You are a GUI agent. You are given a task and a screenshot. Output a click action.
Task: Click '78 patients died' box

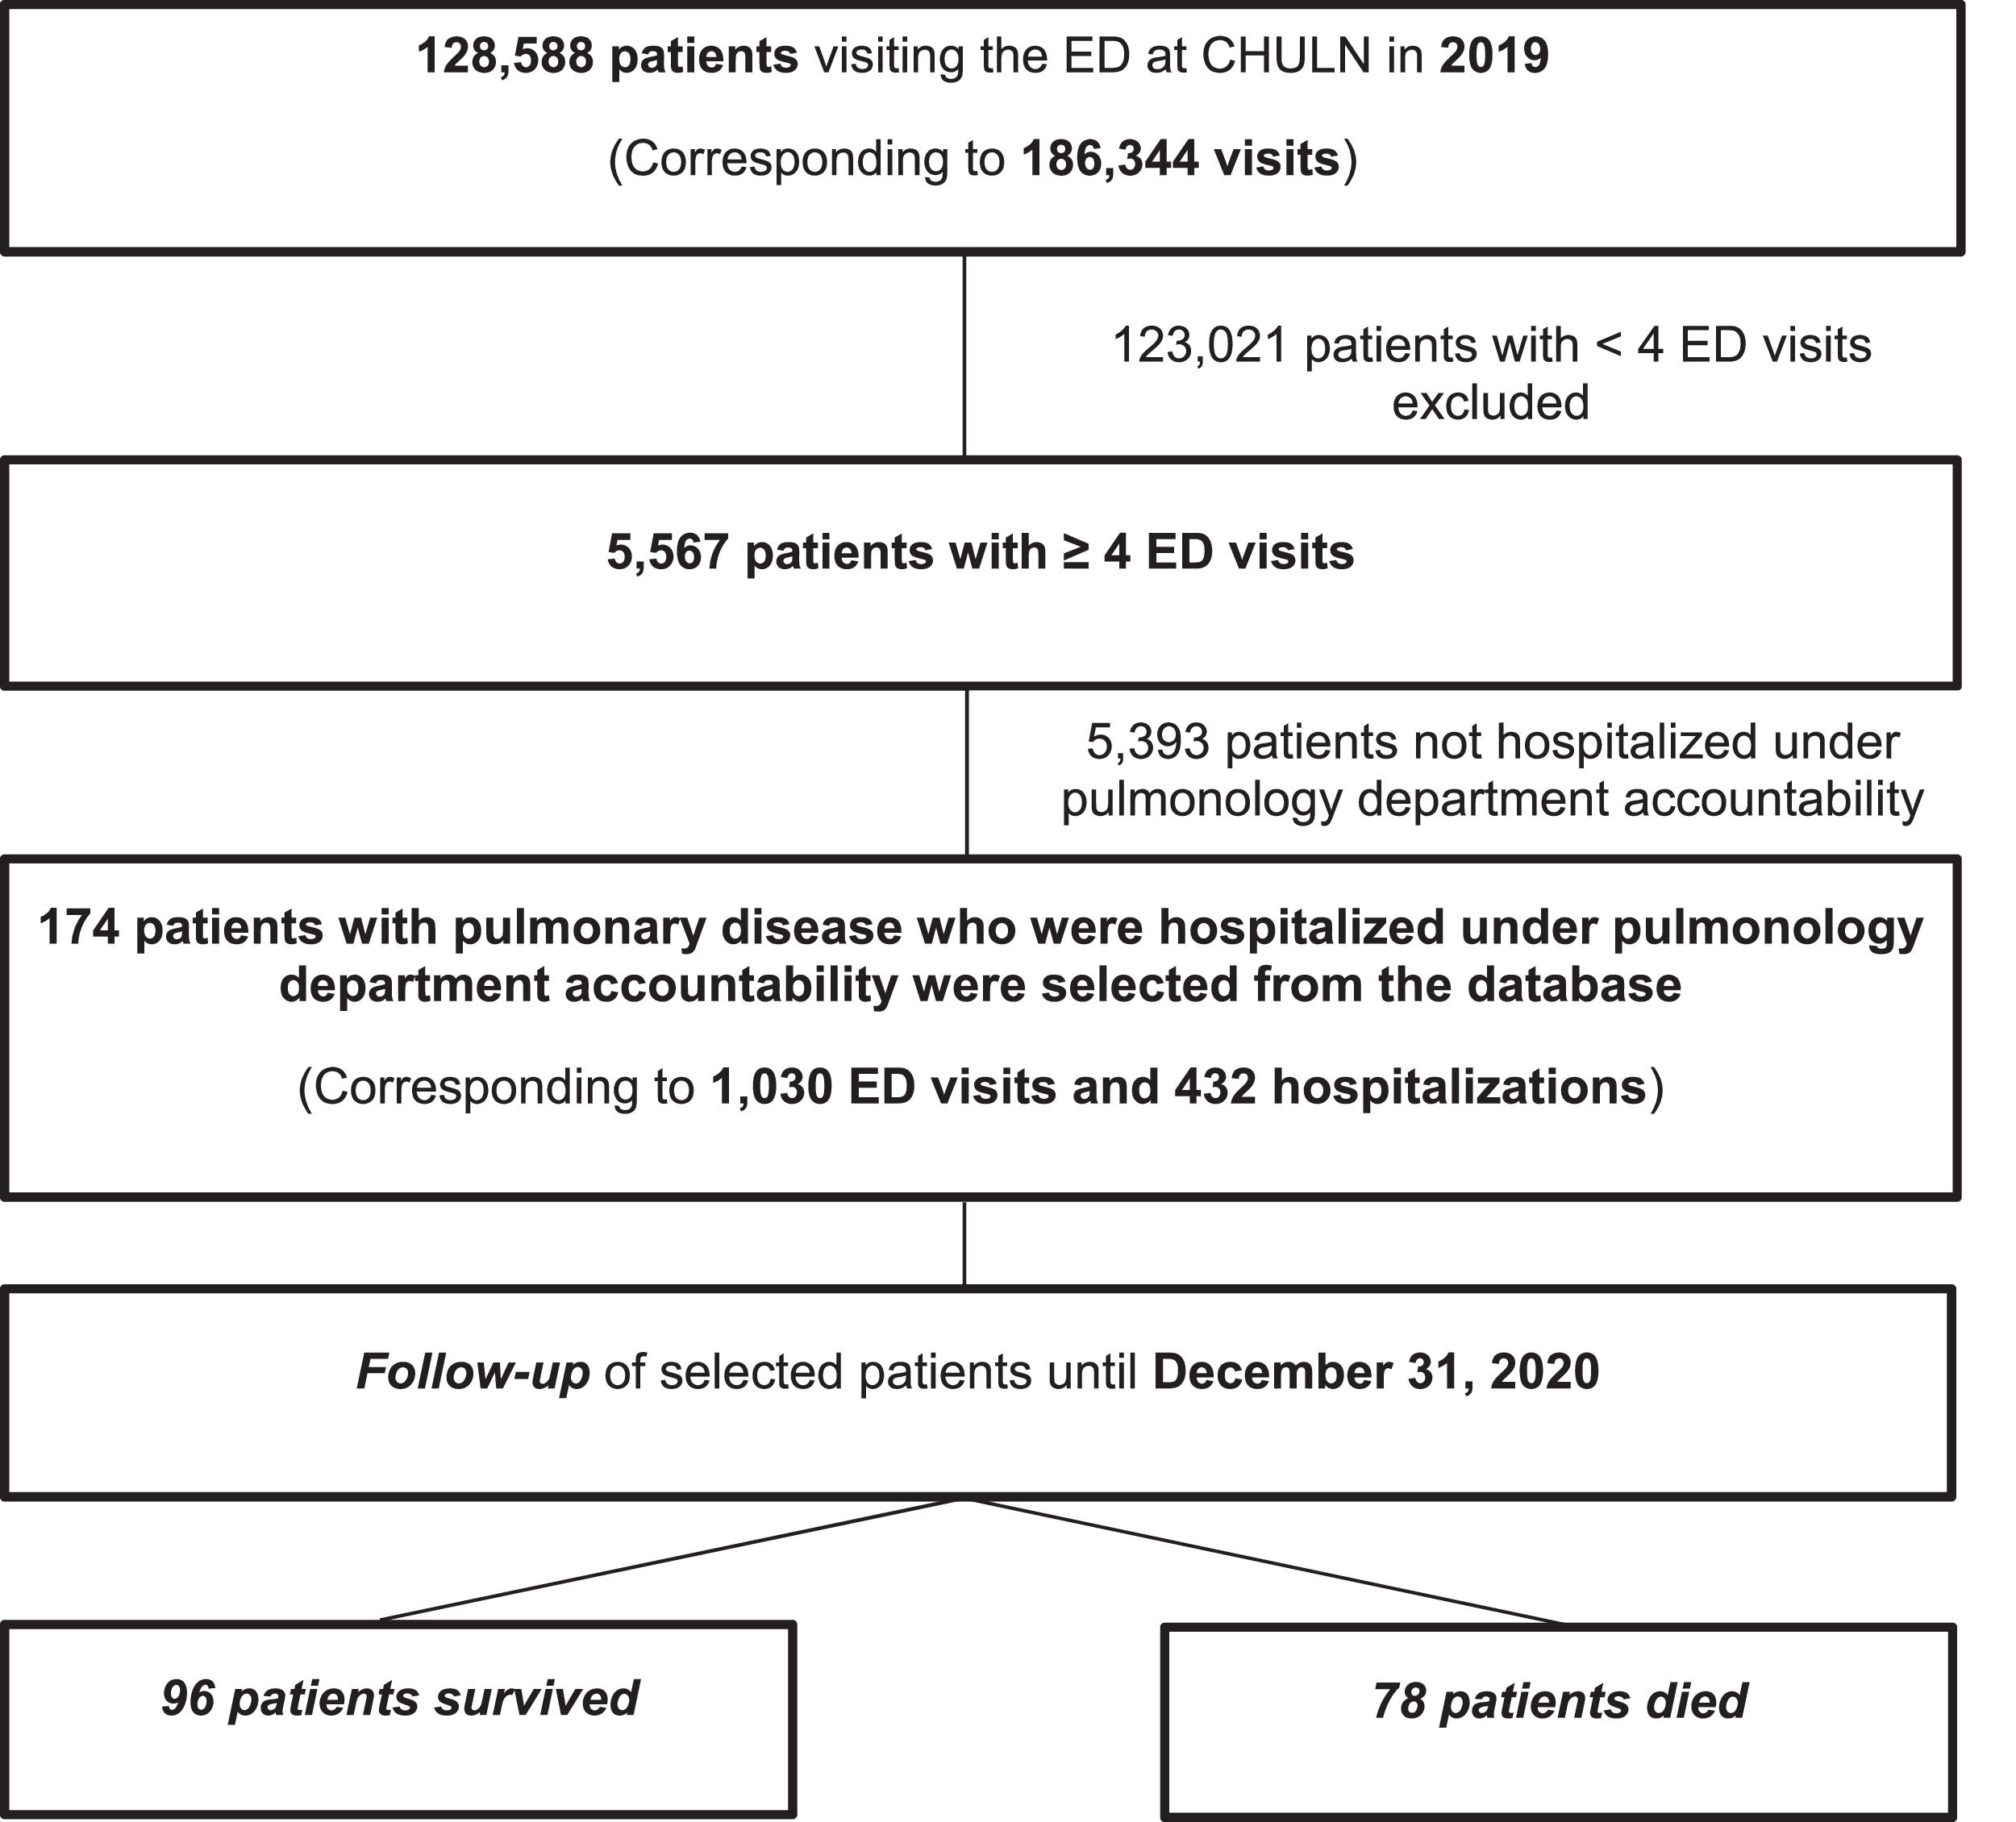point(1559,1701)
